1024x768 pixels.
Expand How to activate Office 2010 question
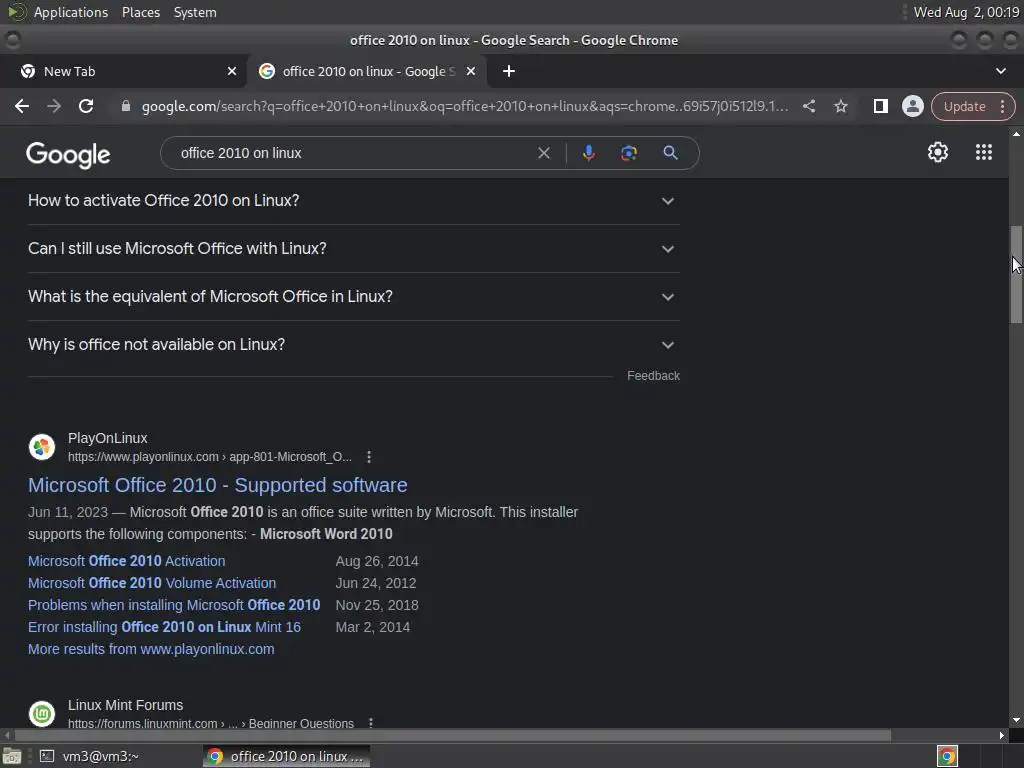click(x=353, y=200)
